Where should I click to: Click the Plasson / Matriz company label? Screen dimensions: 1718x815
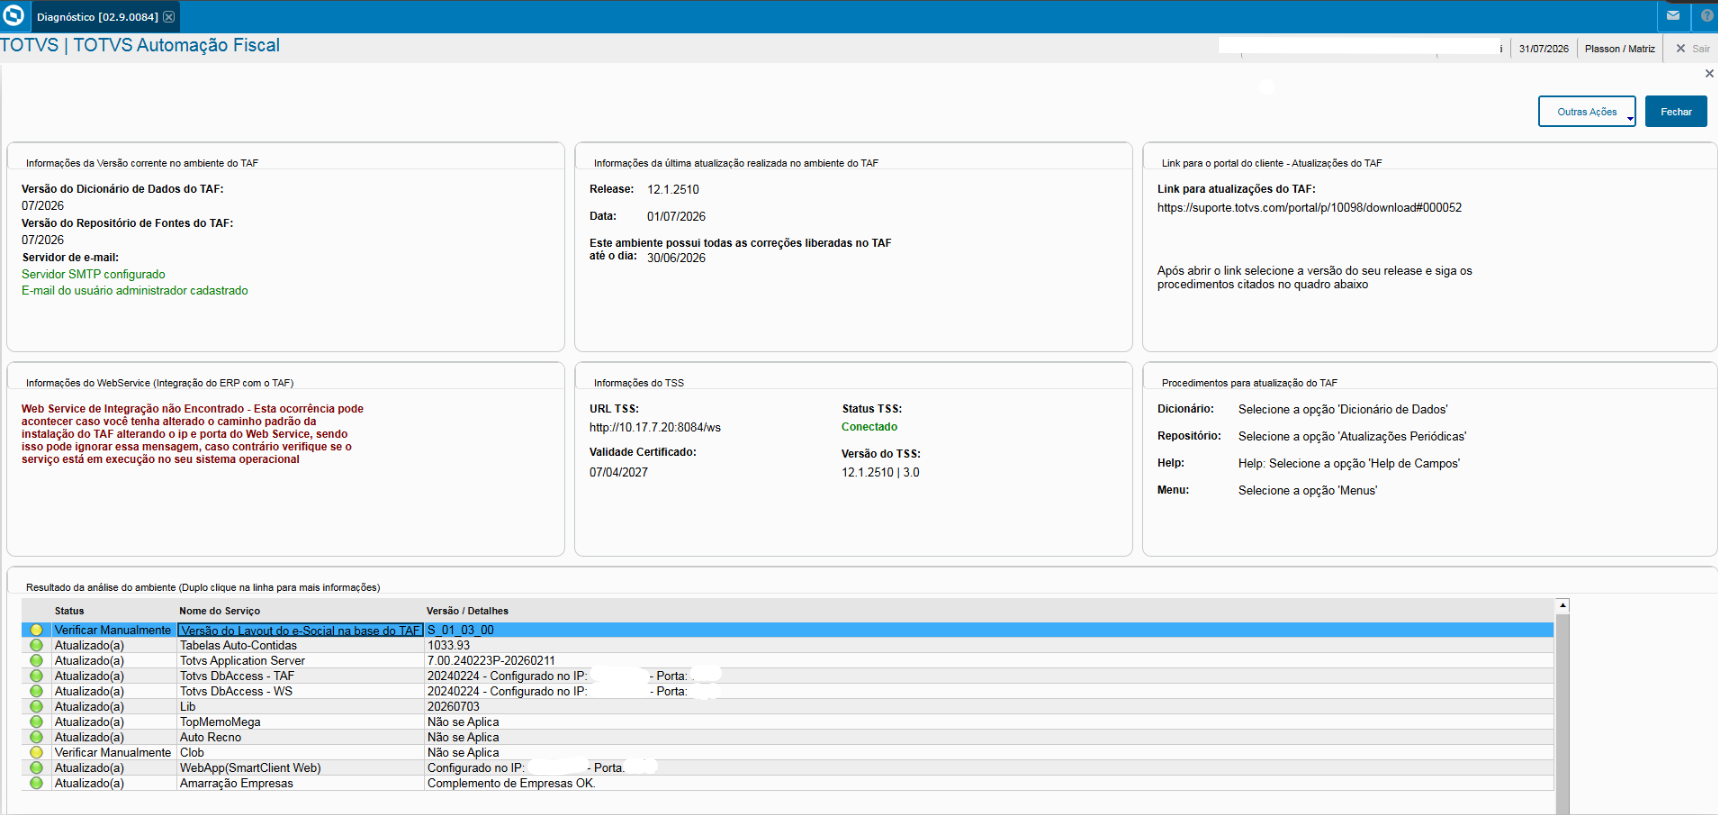[x=1619, y=48]
